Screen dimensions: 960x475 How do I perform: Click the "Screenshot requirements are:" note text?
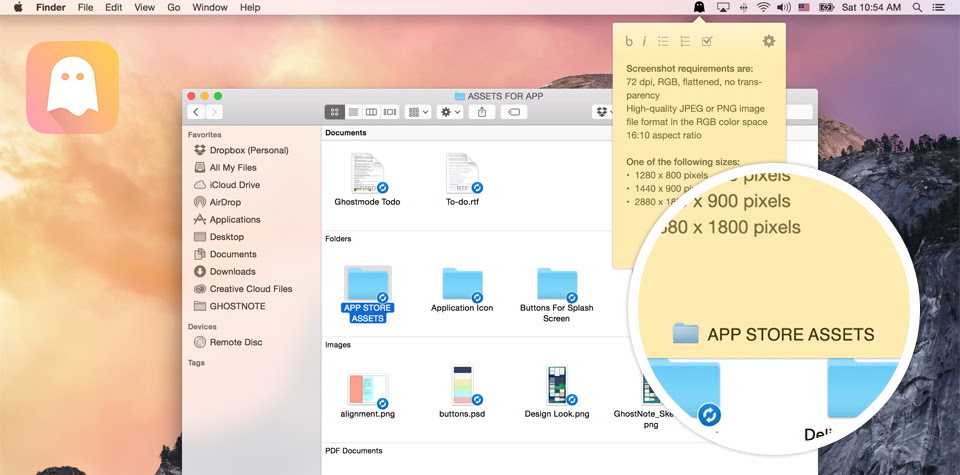pyautogui.click(x=689, y=69)
